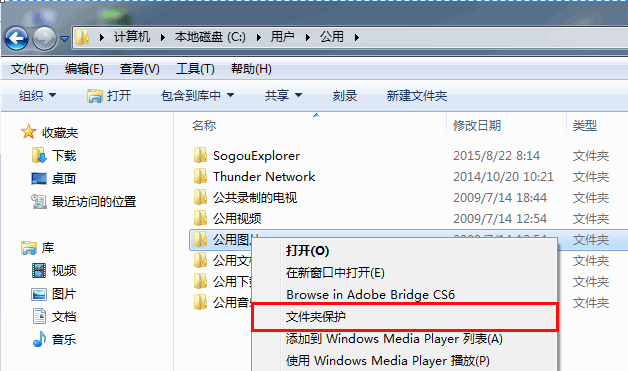
Task: Click the Back navigation arrow button
Action: (x=16, y=38)
